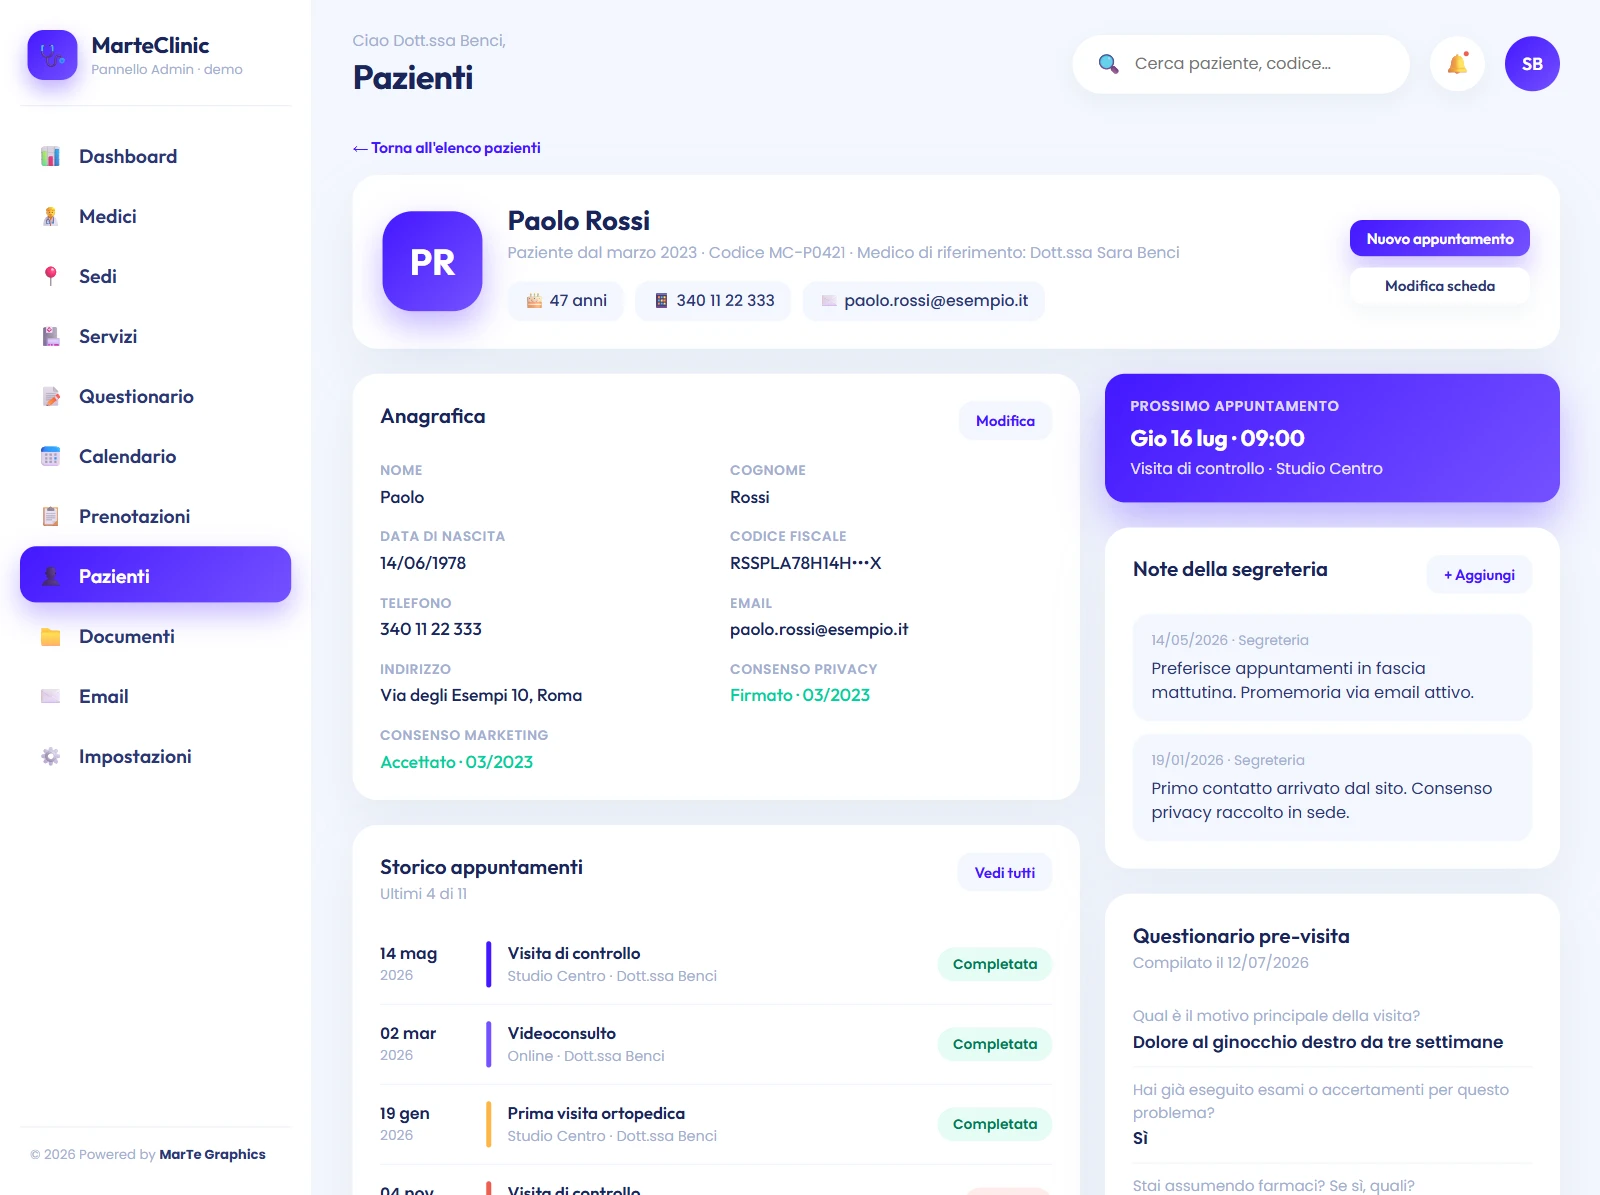Screen dimensions: 1600x1195
Task: Go to the Medici section
Action: pos(155,216)
